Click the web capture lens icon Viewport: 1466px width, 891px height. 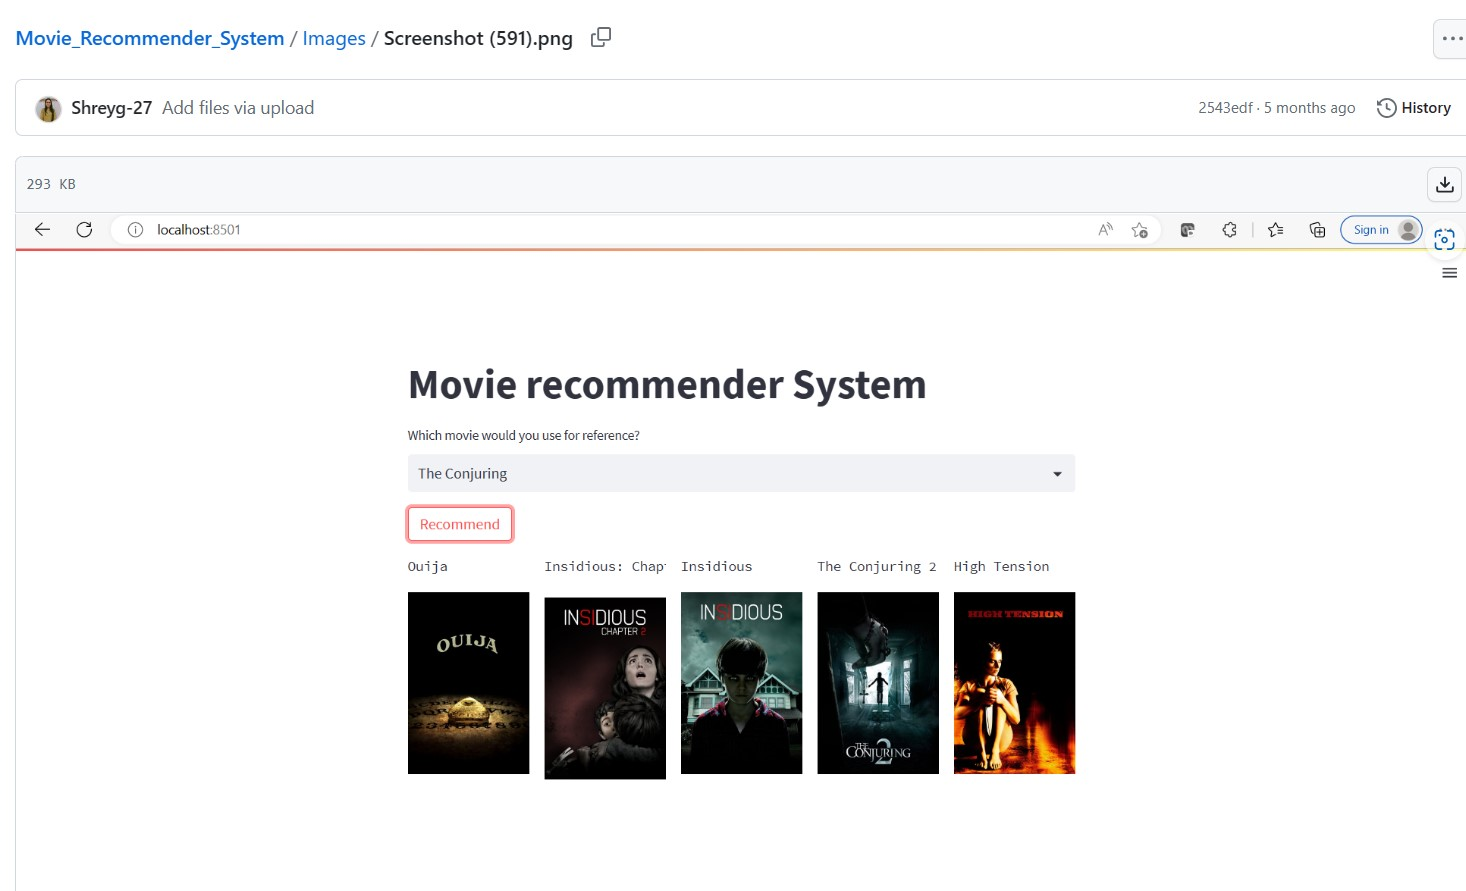point(1444,239)
